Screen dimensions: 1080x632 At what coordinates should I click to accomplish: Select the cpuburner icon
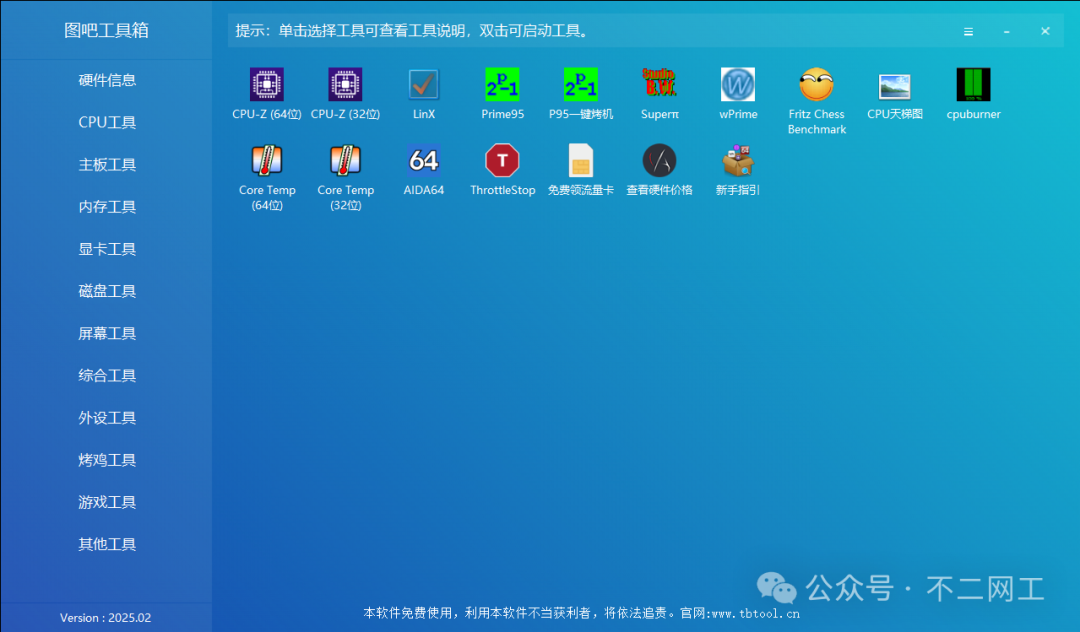pyautogui.click(x=972, y=84)
